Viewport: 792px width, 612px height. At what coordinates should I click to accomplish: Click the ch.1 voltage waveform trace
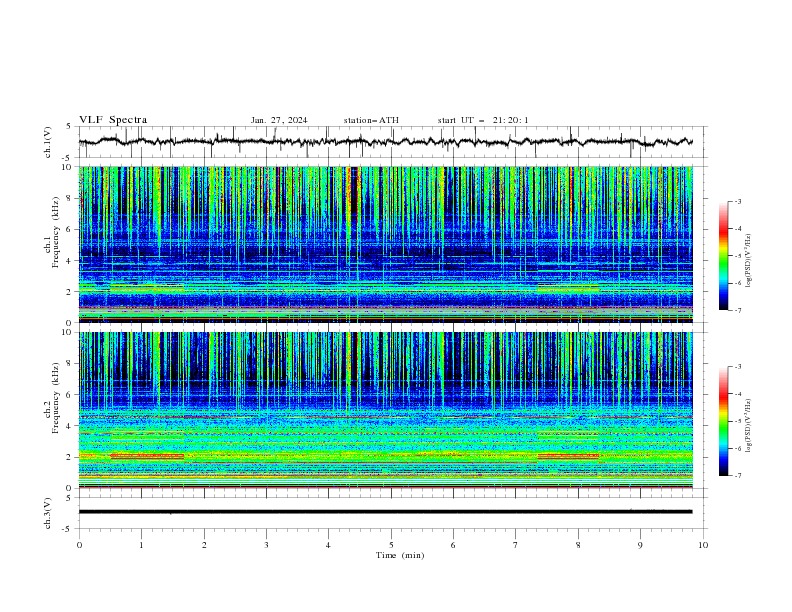pyautogui.click(x=385, y=142)
